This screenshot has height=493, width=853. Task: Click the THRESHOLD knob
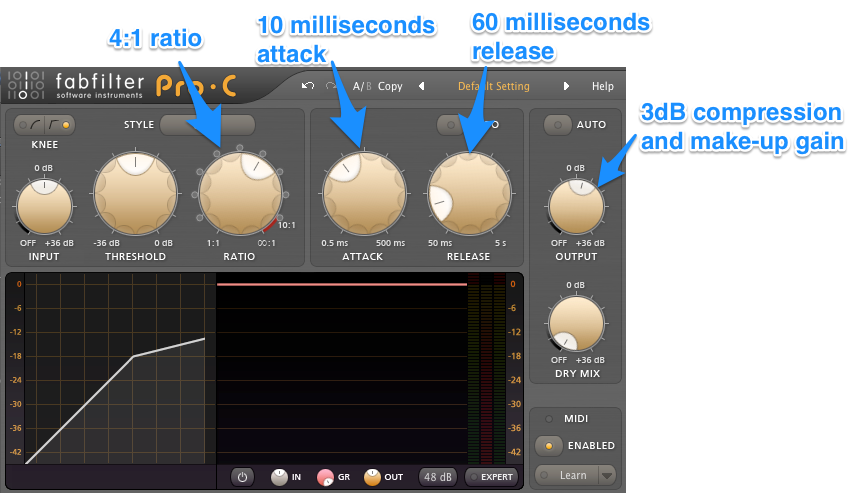click(135, 194)
